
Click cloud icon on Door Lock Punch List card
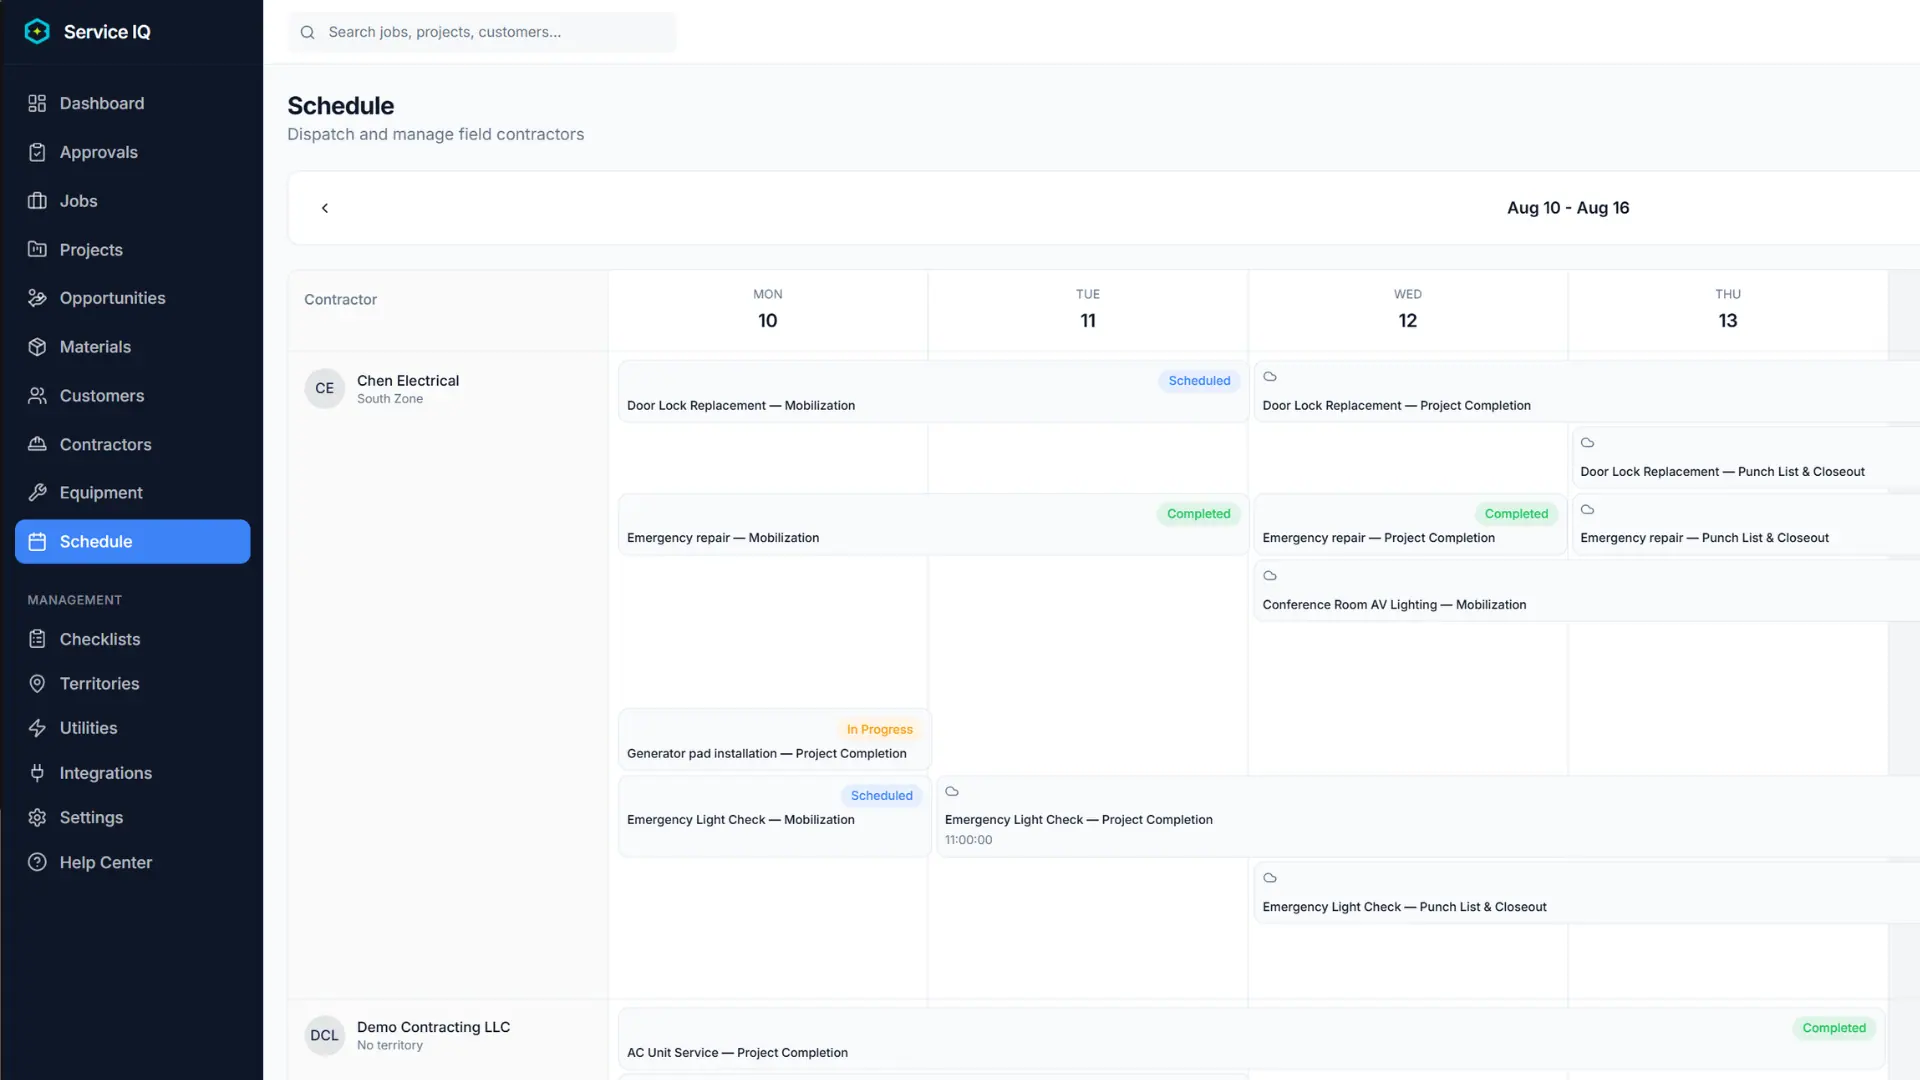click(x=1587, y=443)
